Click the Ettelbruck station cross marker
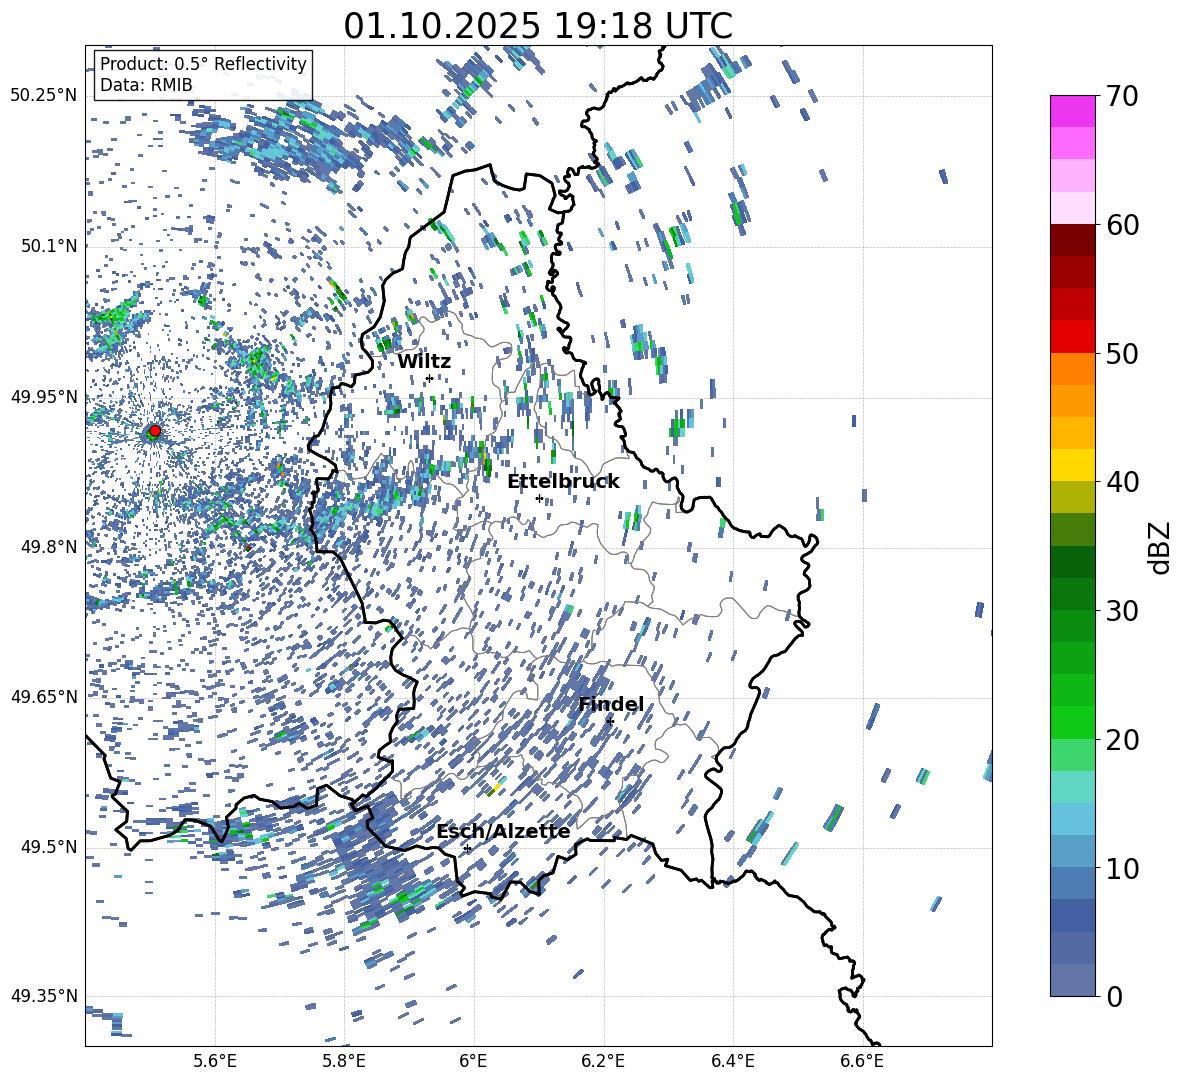This screenshot has width=1184, height=1081. pos(539,498)
